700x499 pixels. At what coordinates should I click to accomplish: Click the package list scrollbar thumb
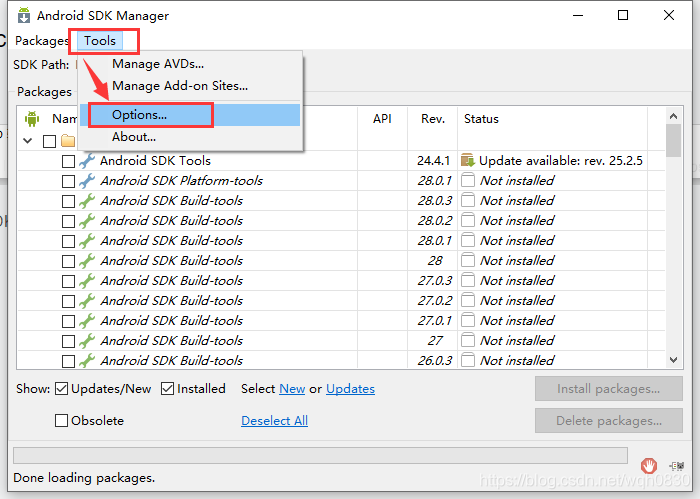tap(674, 141)
